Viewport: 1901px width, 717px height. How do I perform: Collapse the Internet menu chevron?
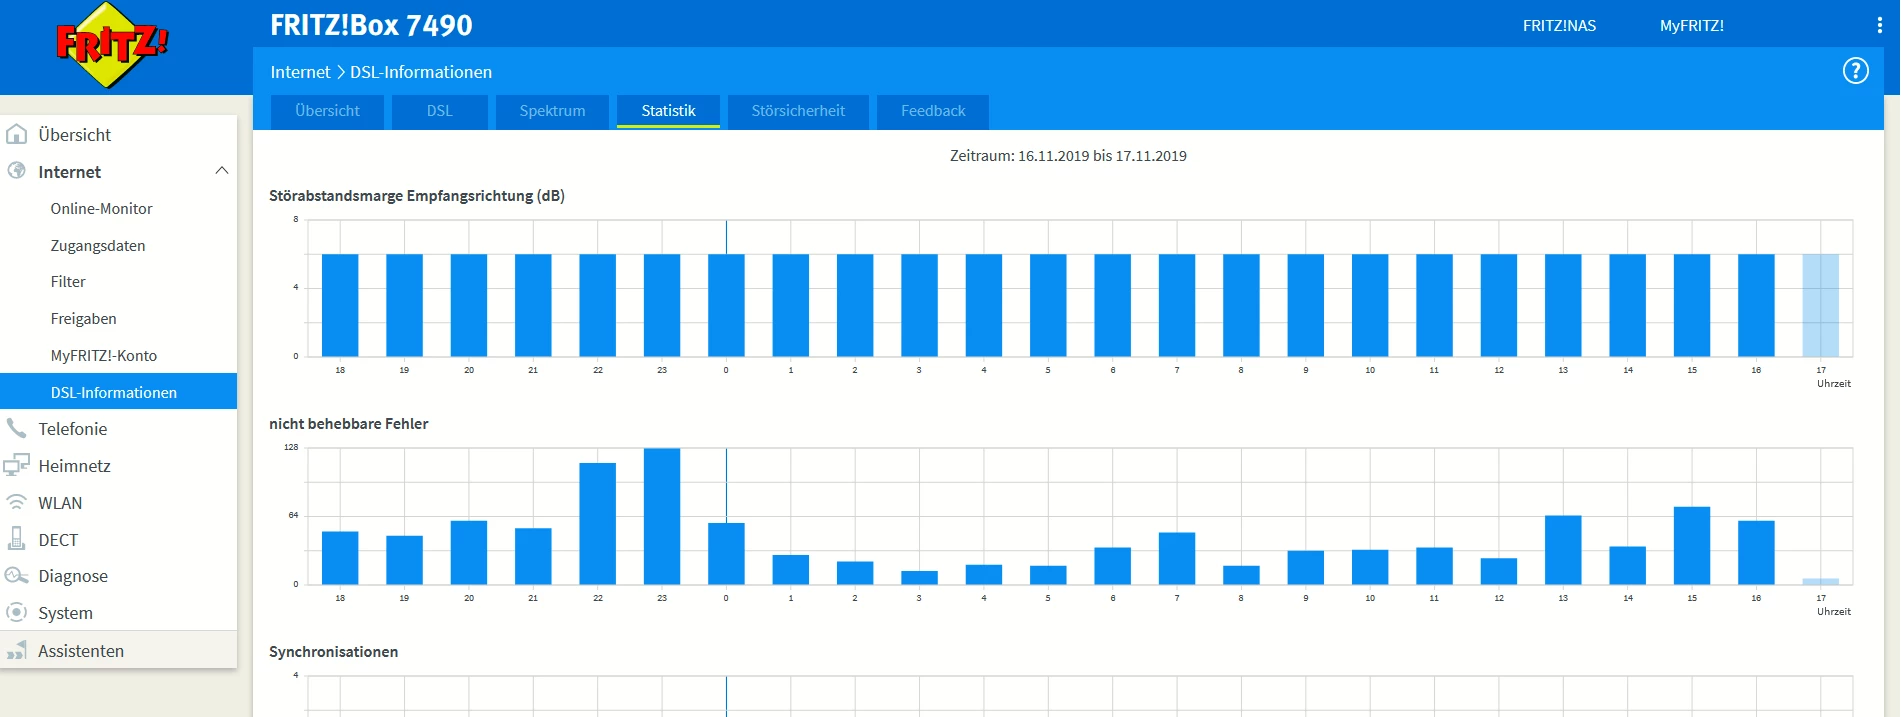(222, 171)
